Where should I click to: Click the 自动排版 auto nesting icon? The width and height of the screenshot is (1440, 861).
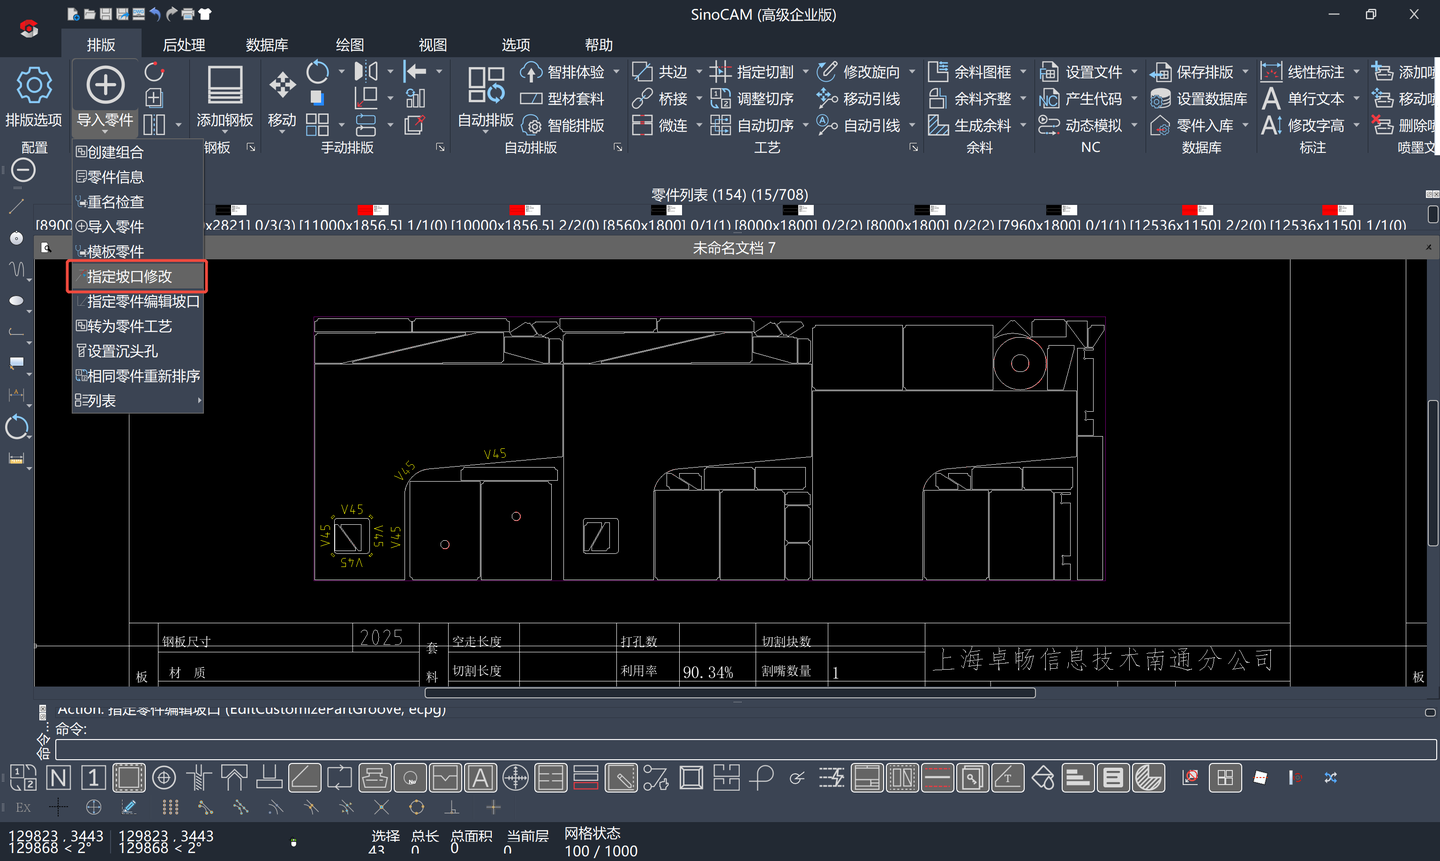485,86
